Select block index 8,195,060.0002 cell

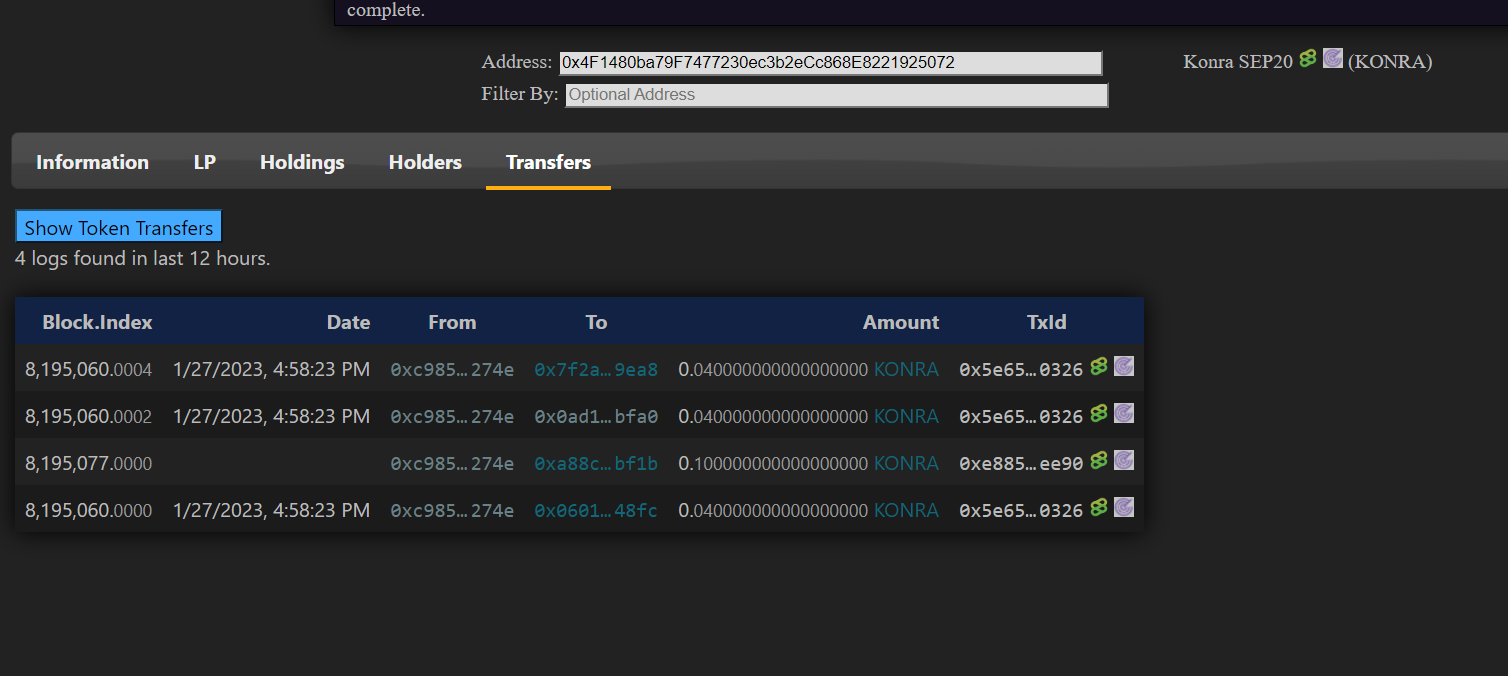[89, 417]
